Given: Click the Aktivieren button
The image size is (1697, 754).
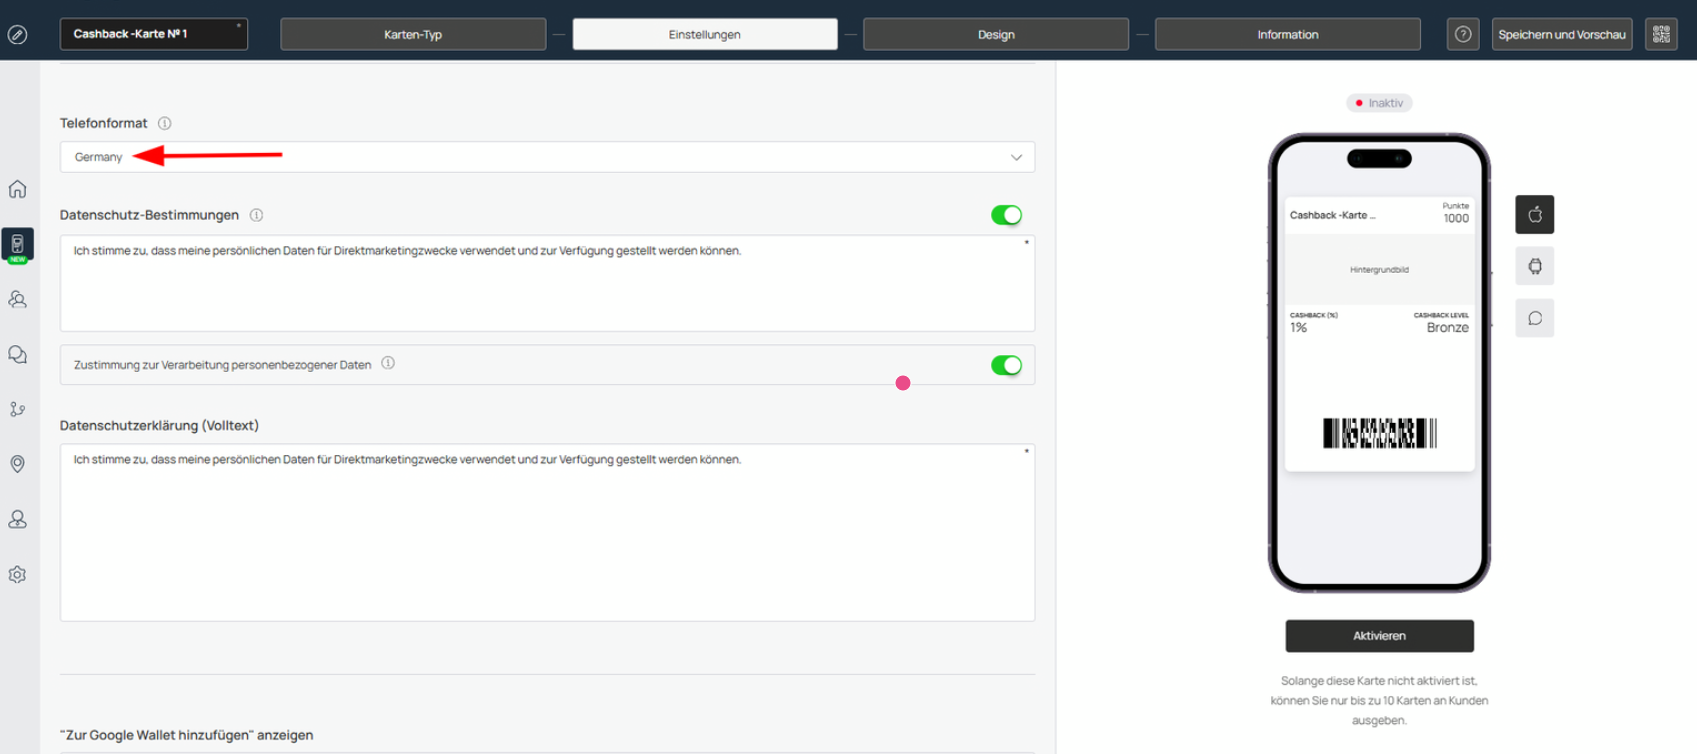Looking at the screenshot, I should click(1379, 636).
